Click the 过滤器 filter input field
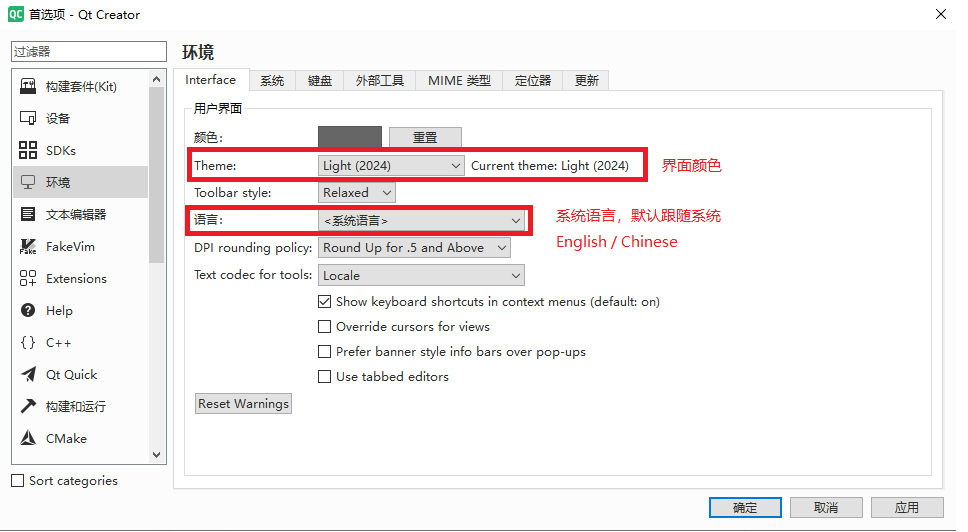 (x=89, y=51)
